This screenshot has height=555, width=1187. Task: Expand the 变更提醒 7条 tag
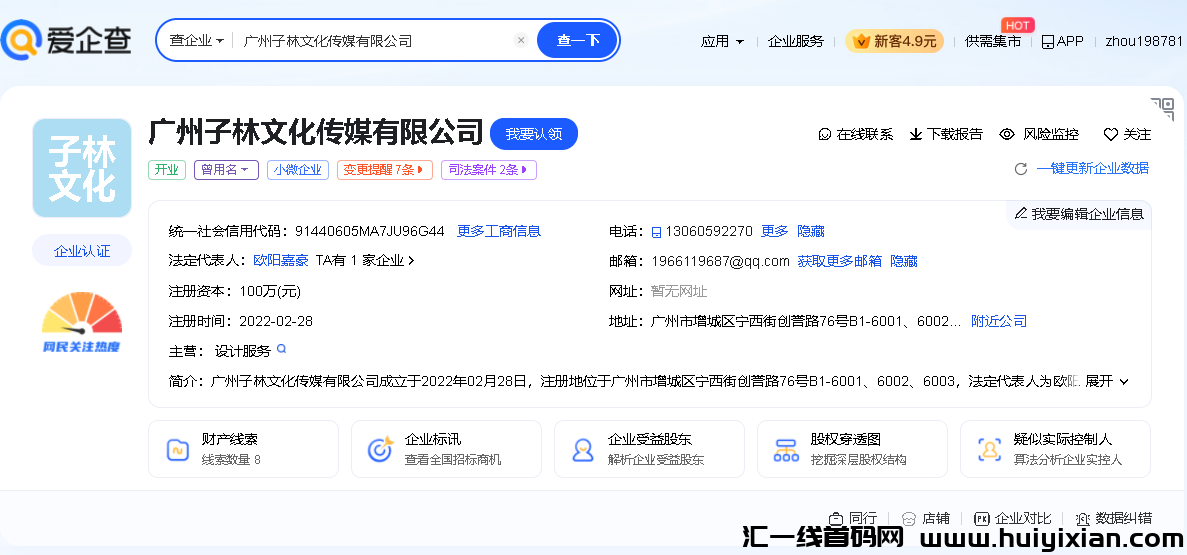tap(385, 170)
